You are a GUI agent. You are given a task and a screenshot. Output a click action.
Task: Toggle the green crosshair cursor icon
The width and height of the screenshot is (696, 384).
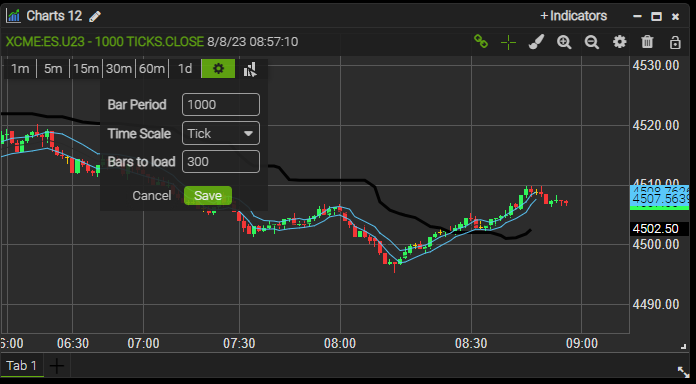click(x=508, y=42)
